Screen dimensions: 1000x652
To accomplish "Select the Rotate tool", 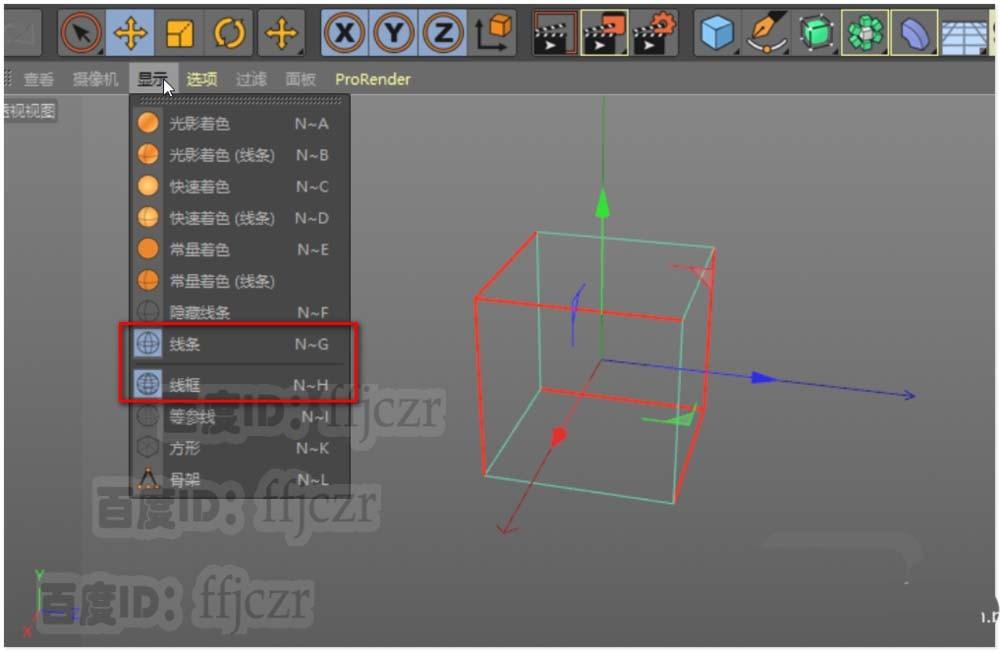I will (x=229, y=32).
